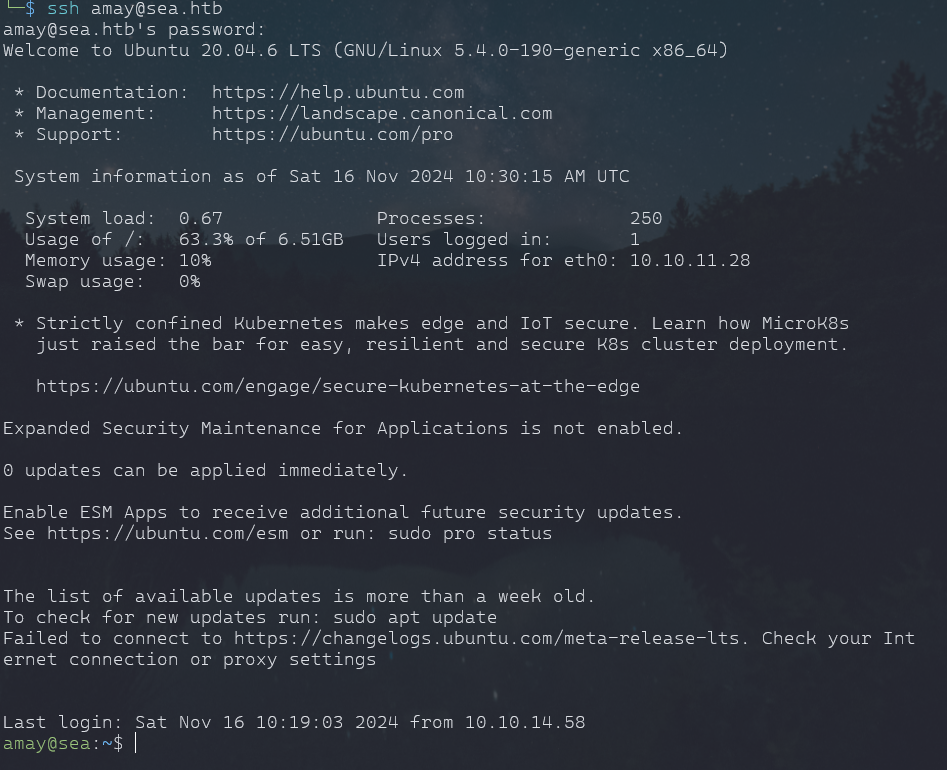Click the System load value 0.67
The width and height of the screenshot is (947, 770).
point(200,218)
